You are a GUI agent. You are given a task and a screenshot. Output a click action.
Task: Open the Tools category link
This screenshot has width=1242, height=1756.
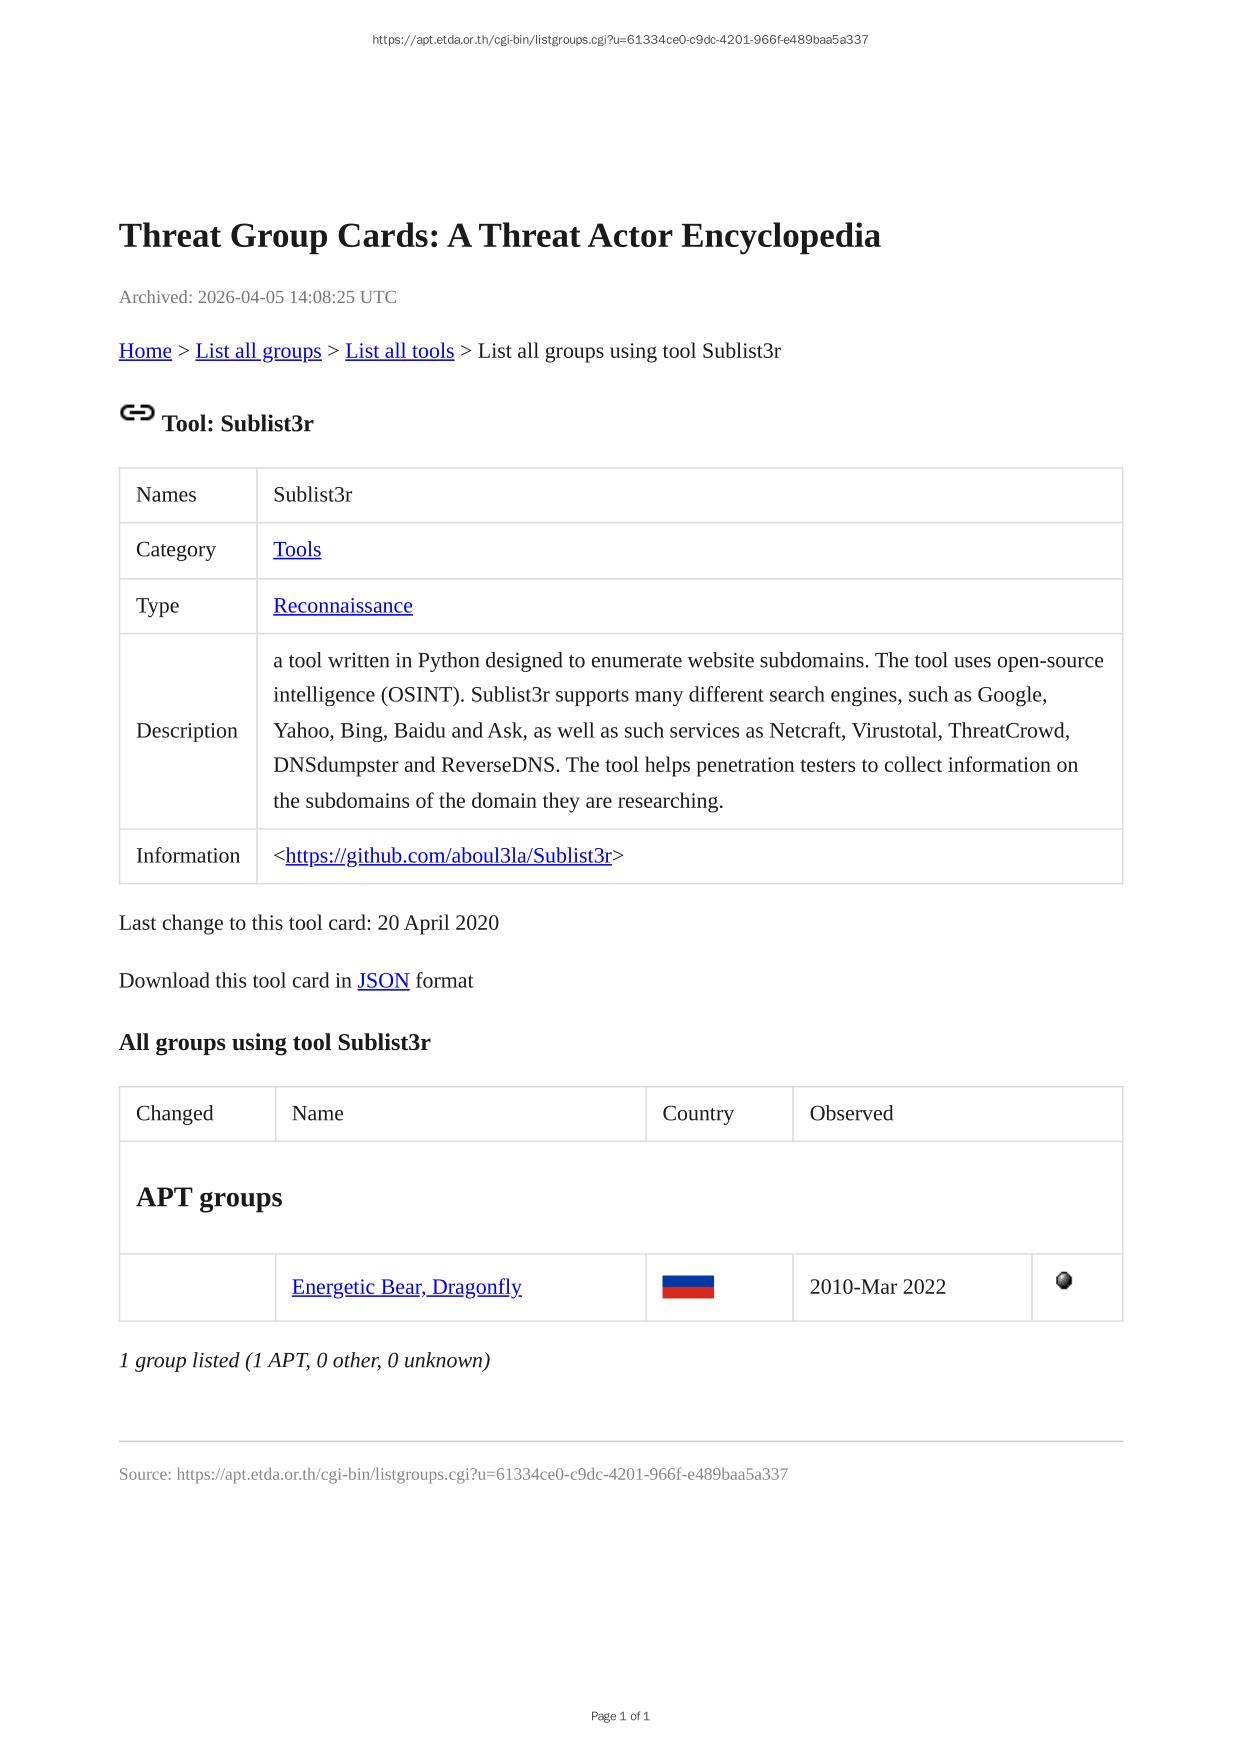tap(297, 550)
